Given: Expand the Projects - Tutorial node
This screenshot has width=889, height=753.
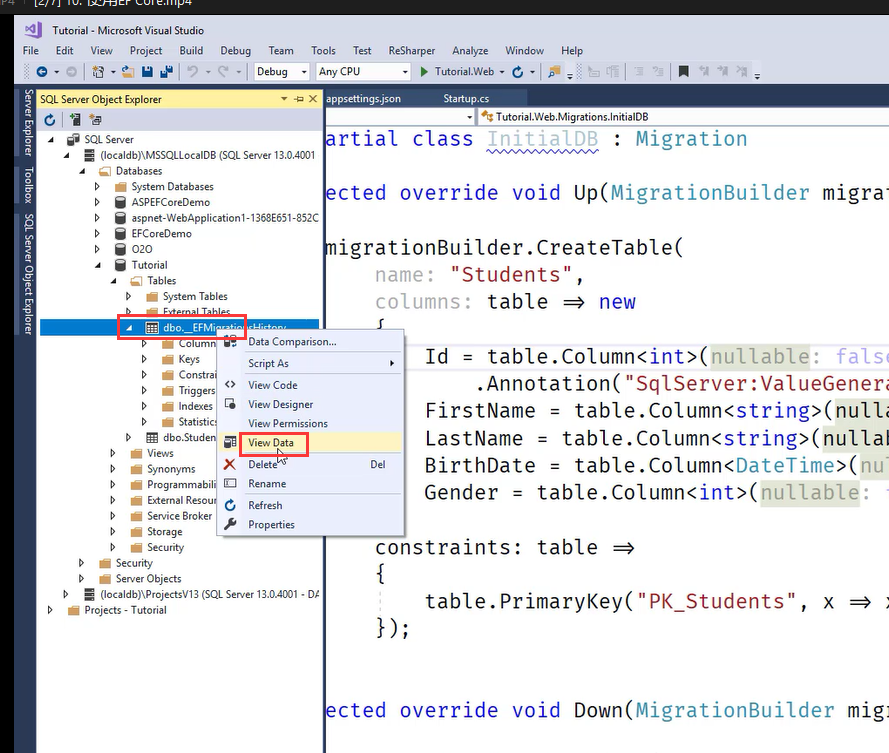Looking at the screenshot, I should click(50, 610).
